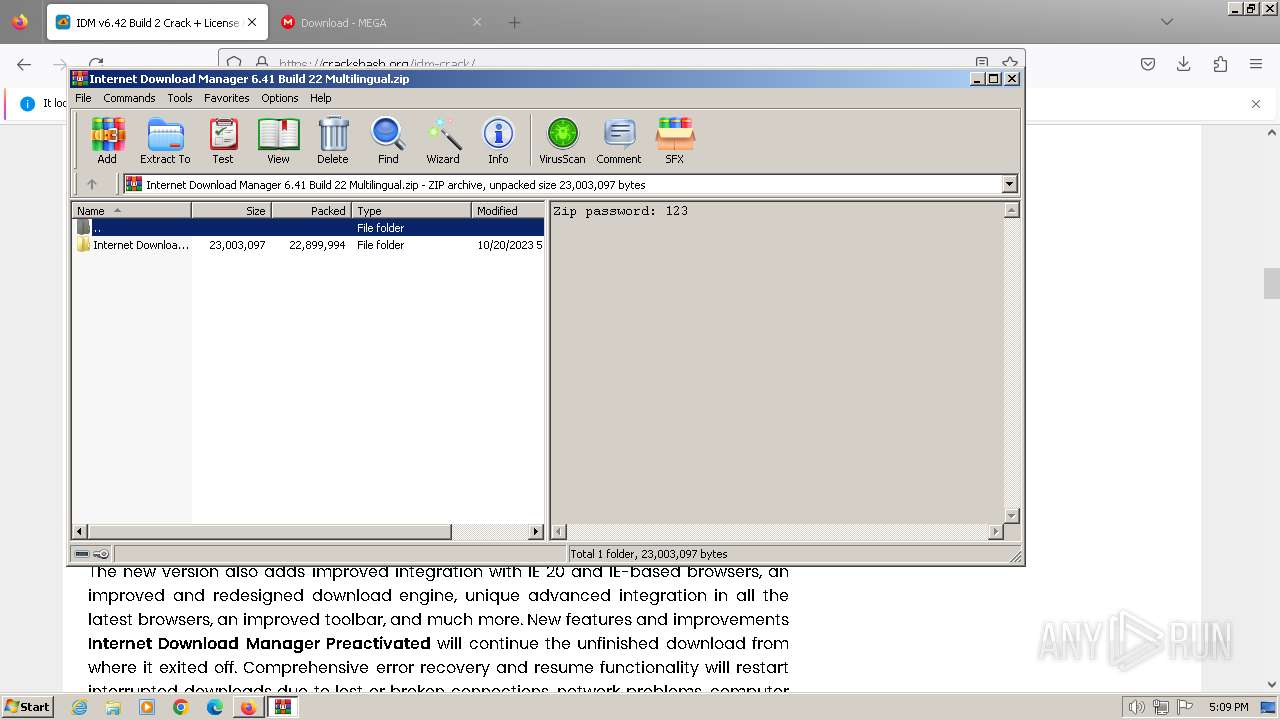Open the Comment tool

619,140
